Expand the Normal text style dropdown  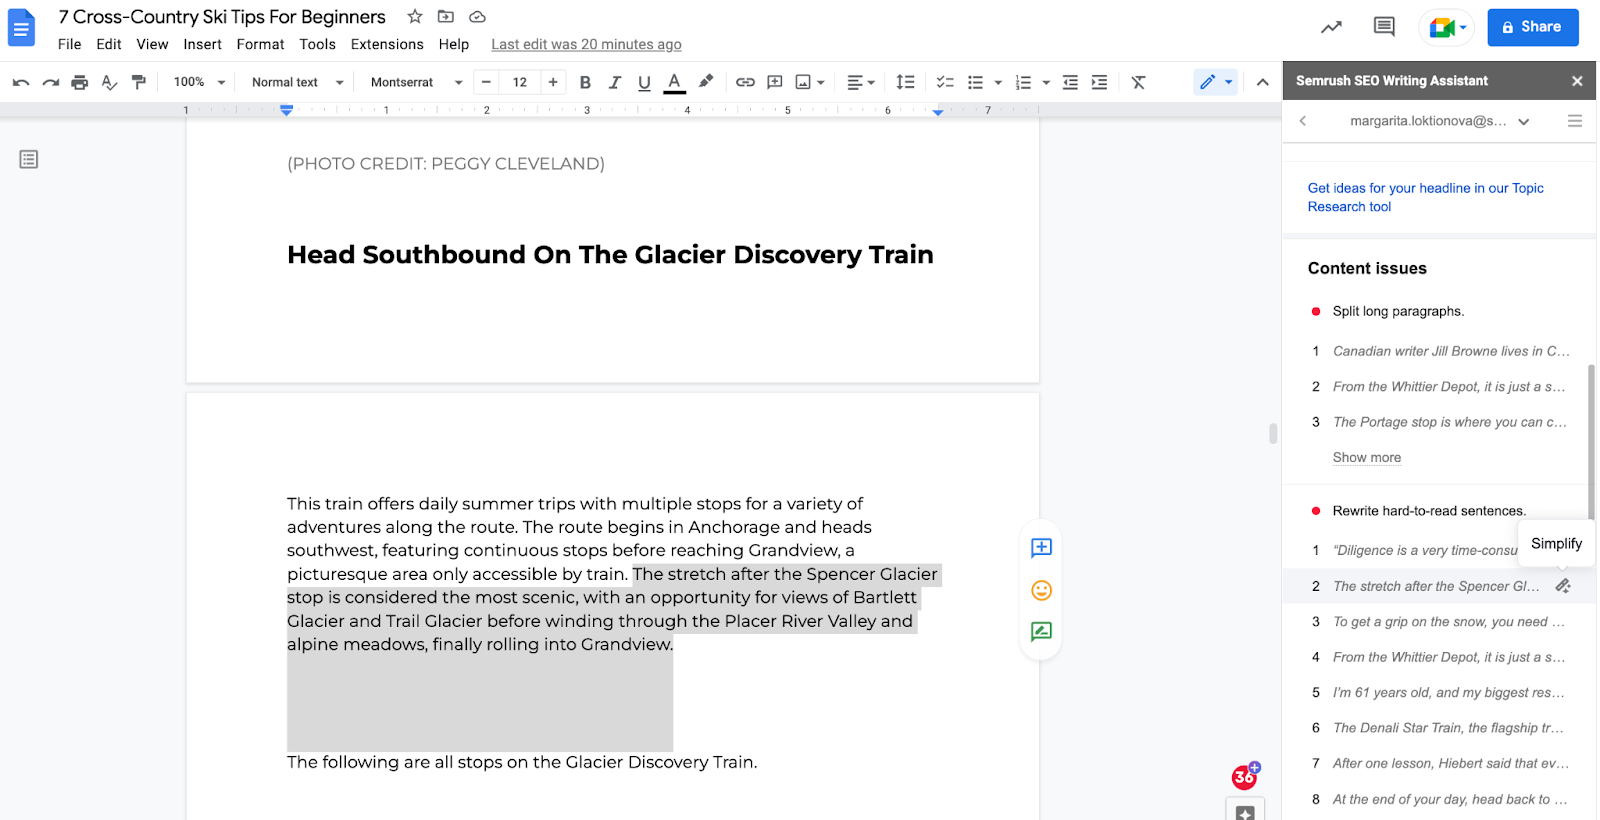click(x=297, y=82)
